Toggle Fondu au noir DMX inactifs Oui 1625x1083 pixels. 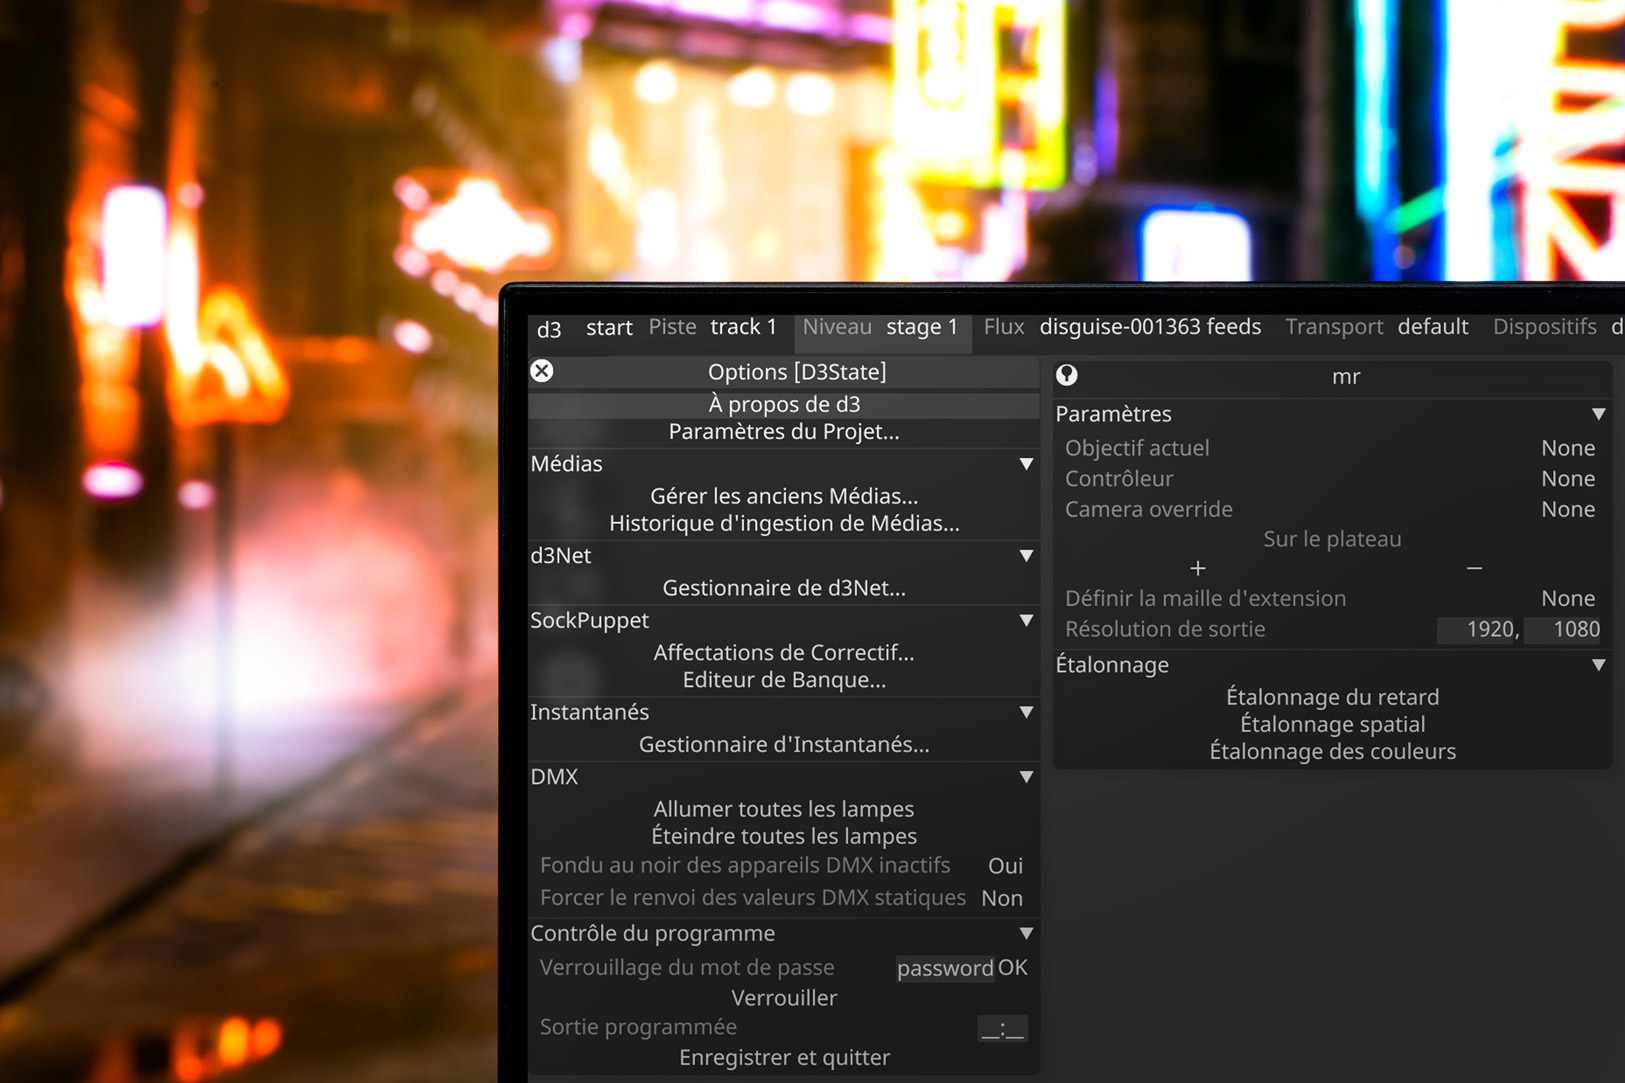tap(1005, 866)
